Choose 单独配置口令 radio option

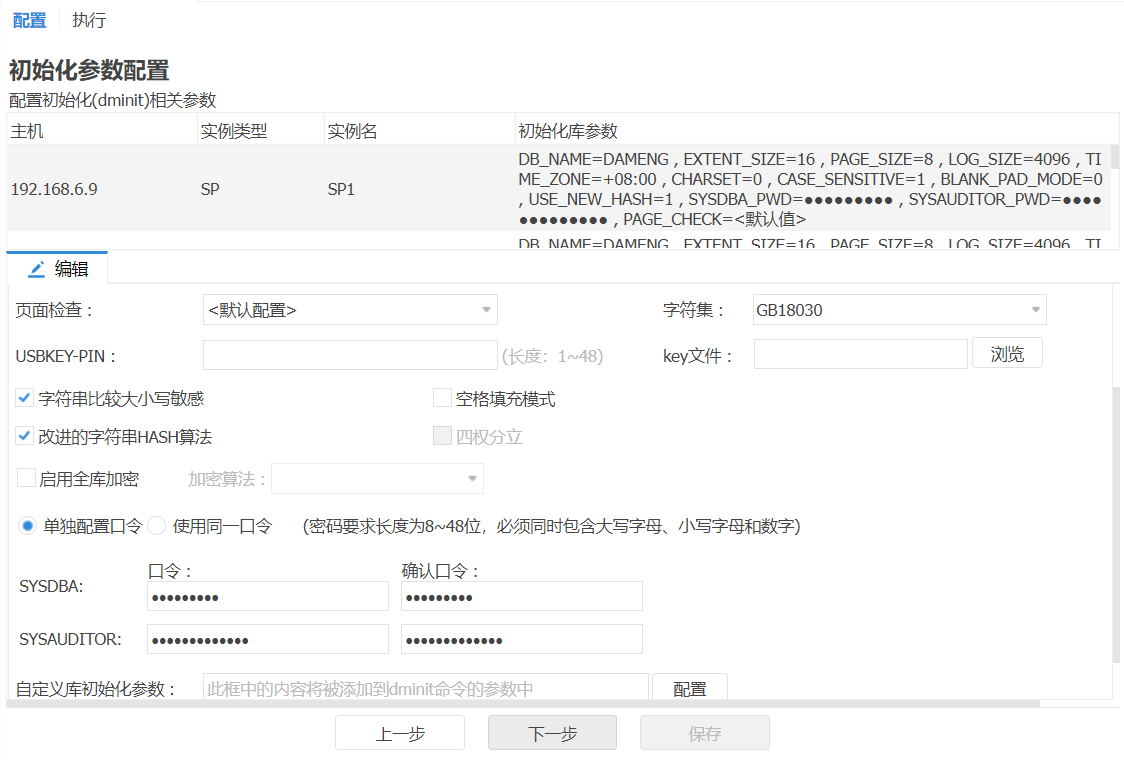28,526
